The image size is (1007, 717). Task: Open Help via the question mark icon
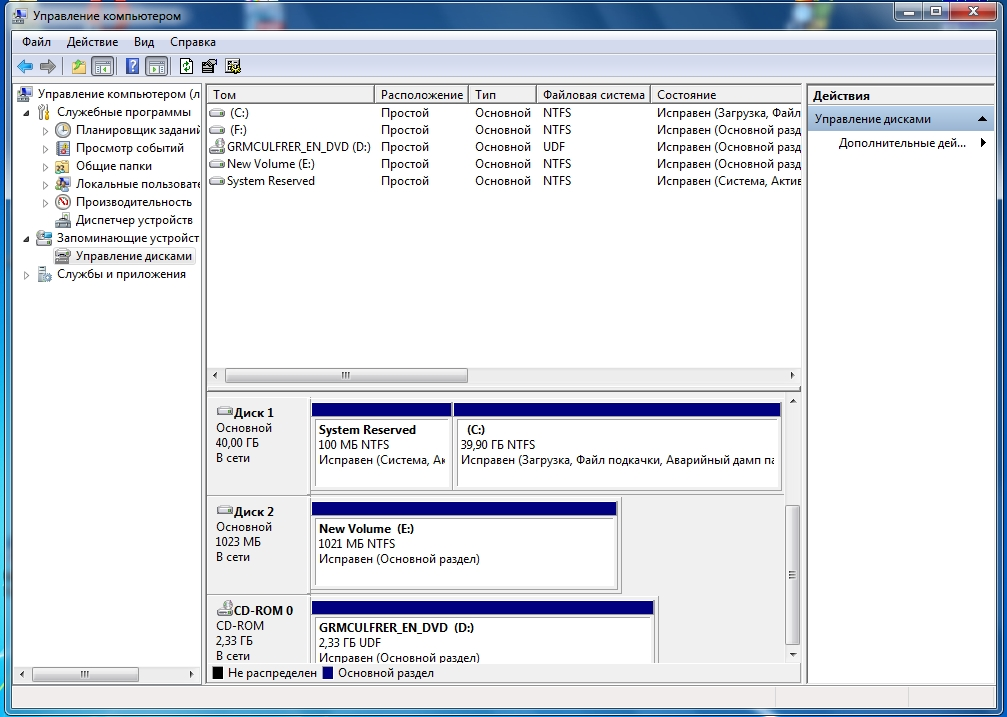[x=132, y=67]
